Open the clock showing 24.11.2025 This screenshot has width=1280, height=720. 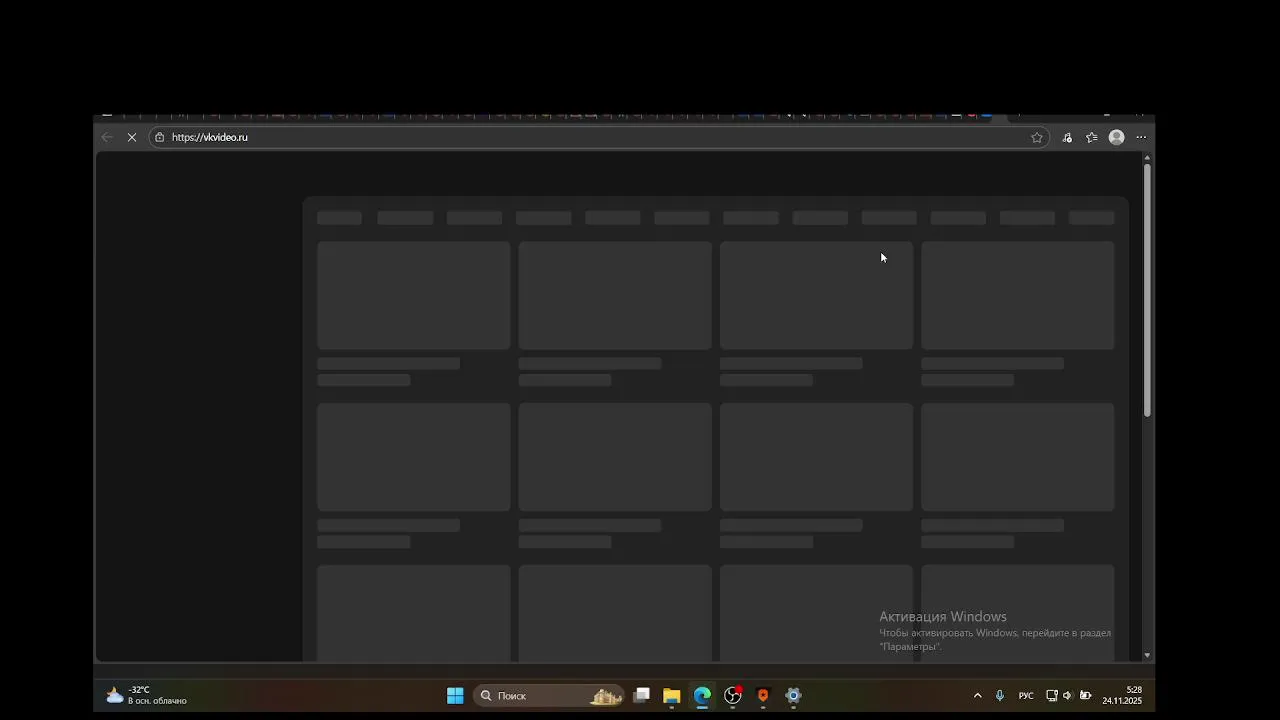pos(1122,695)
